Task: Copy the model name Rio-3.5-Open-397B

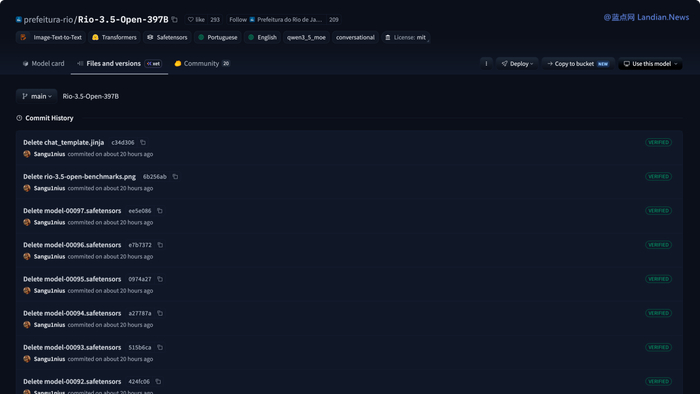Action: pyautogui.click(x=175, y=20)
